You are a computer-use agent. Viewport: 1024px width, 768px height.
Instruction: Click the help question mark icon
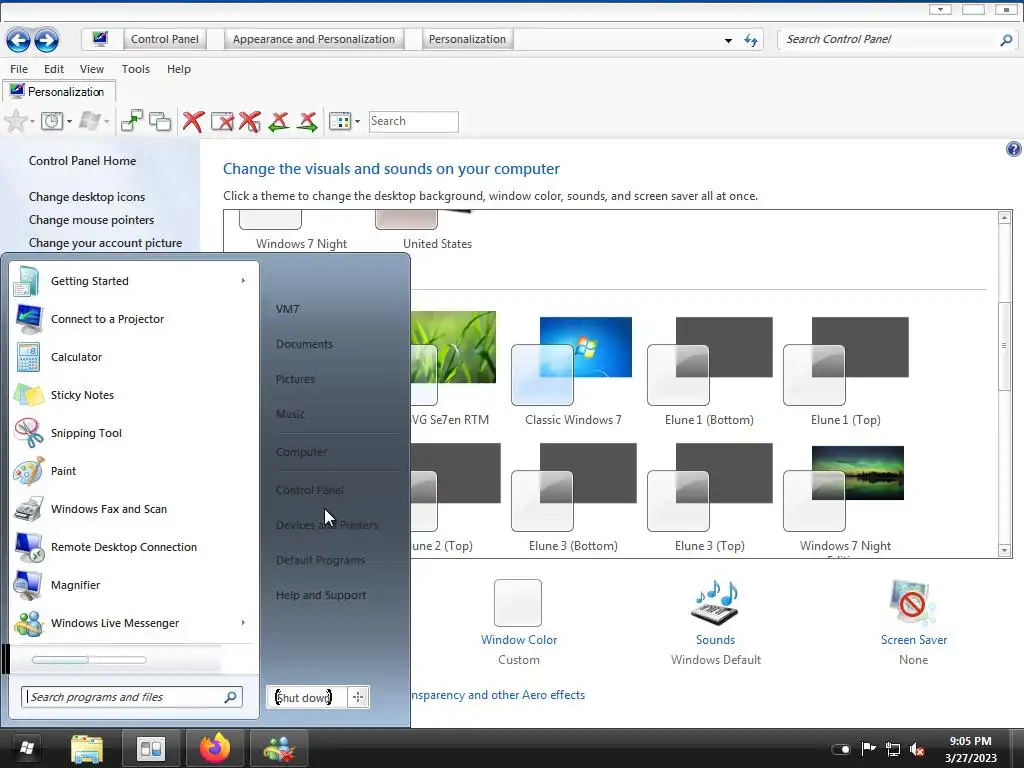pyautogui.click(x=1013, y=149)
